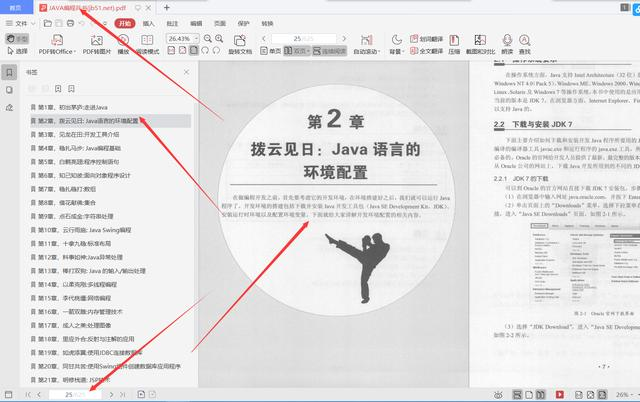Toggle 连续阅读 continuous reading
The height and width of the screenshot is (402, 640).
tap(329, 51)
